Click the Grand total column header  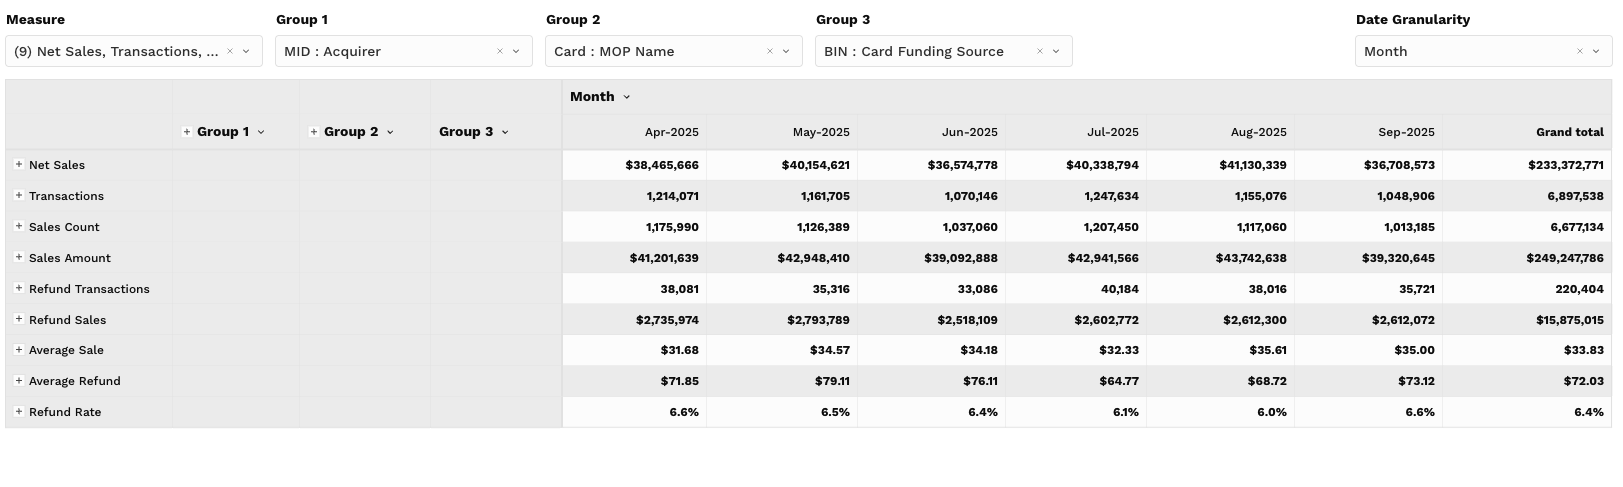coord(1569,132)
